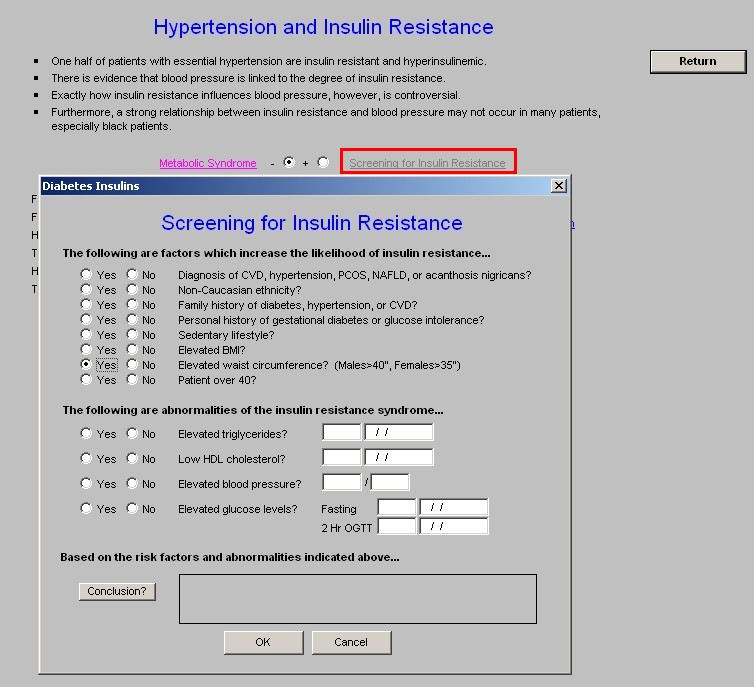The image size is (754, 687).
Task: Click the Conclusion? button
Action: click(x=117, y=591)
